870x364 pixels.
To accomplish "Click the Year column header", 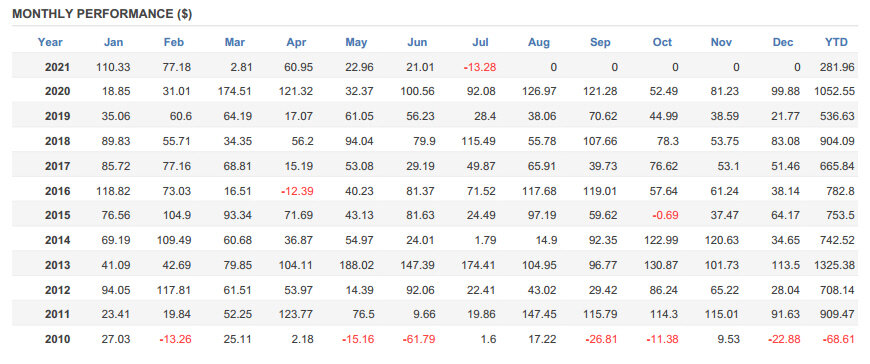I will (50, 42).
